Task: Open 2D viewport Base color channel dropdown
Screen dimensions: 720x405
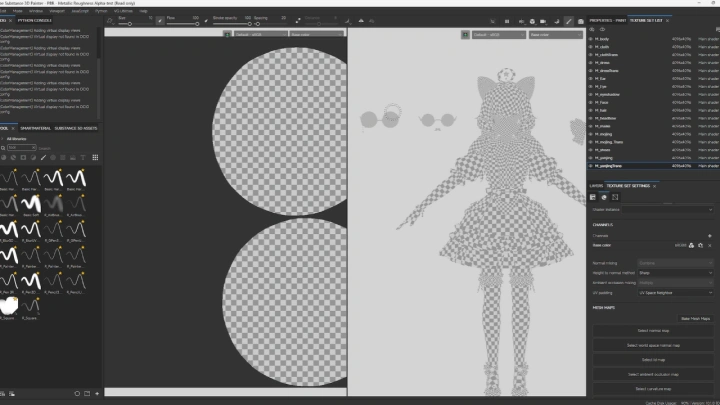Action: (x=316, y=34)
